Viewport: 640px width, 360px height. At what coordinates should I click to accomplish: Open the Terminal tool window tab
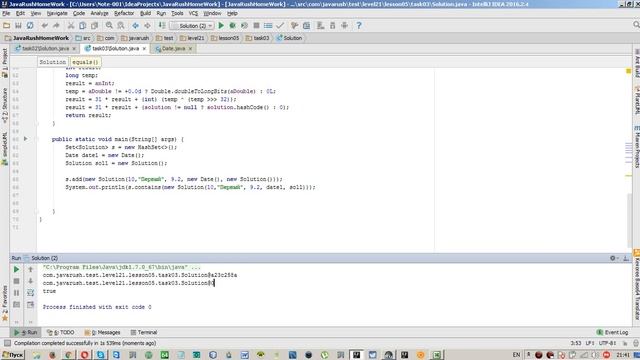tap(144, 333)
